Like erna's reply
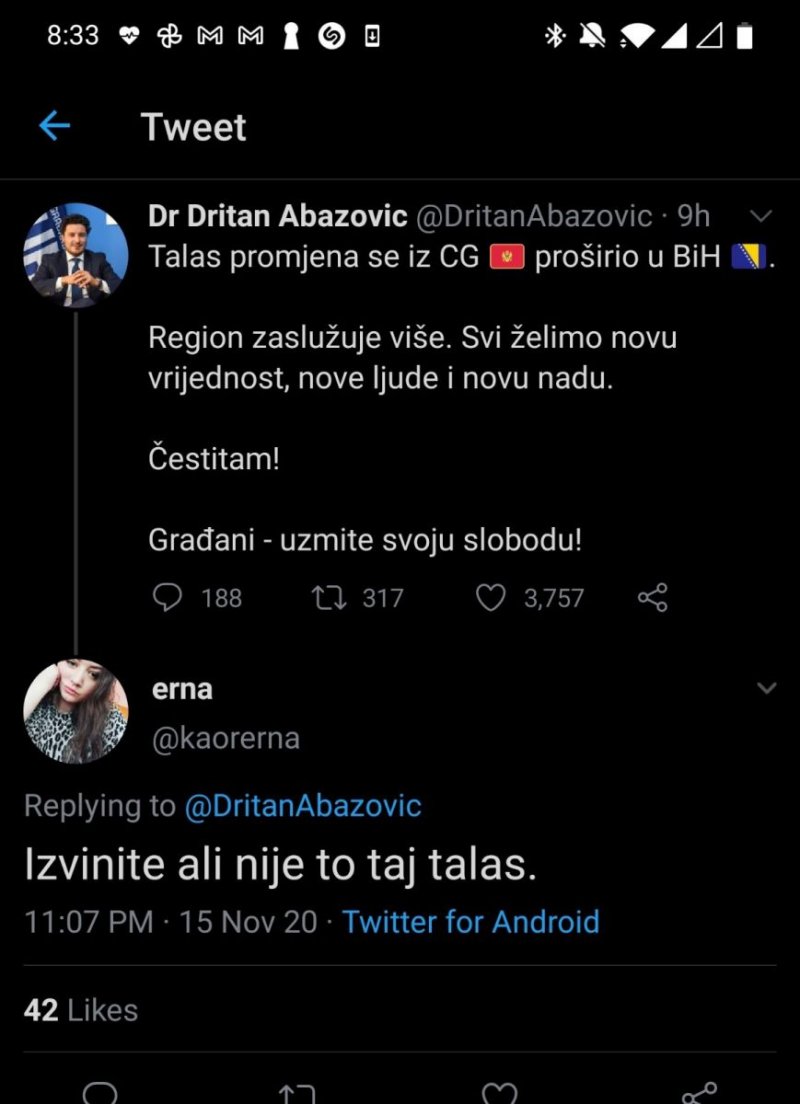Image resolution: width=800 pixels, height=1104 pixels. (499, 1092)
